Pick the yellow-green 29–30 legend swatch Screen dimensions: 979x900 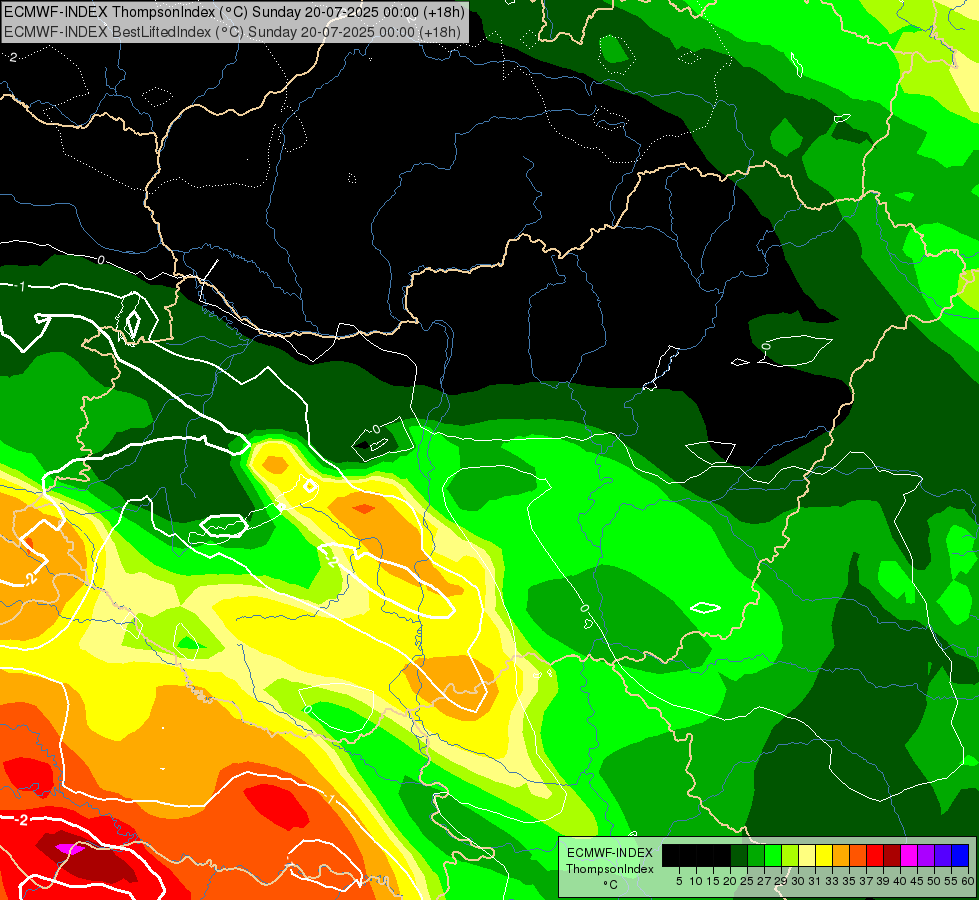[790, 856]
